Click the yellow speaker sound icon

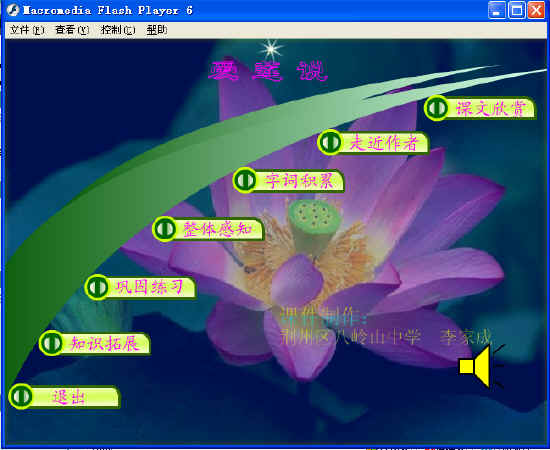click(x=481, y=367)
